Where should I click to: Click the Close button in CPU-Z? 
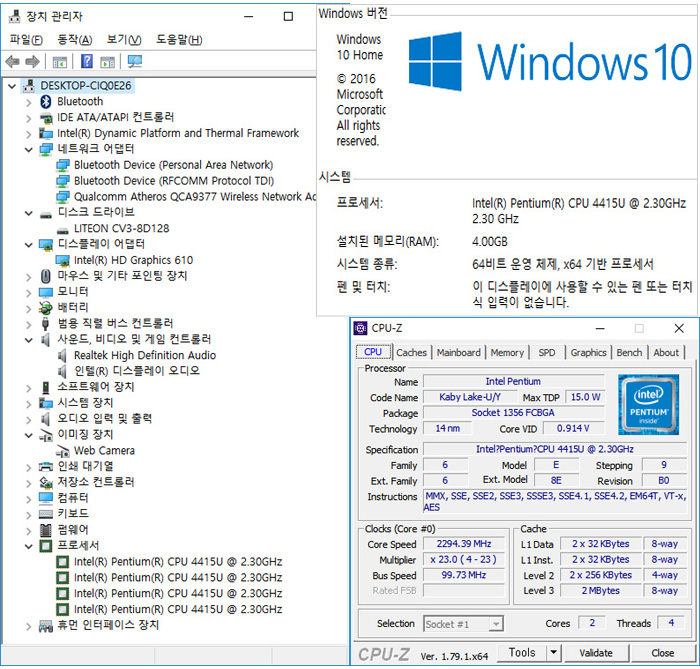(x=662, y=653)
